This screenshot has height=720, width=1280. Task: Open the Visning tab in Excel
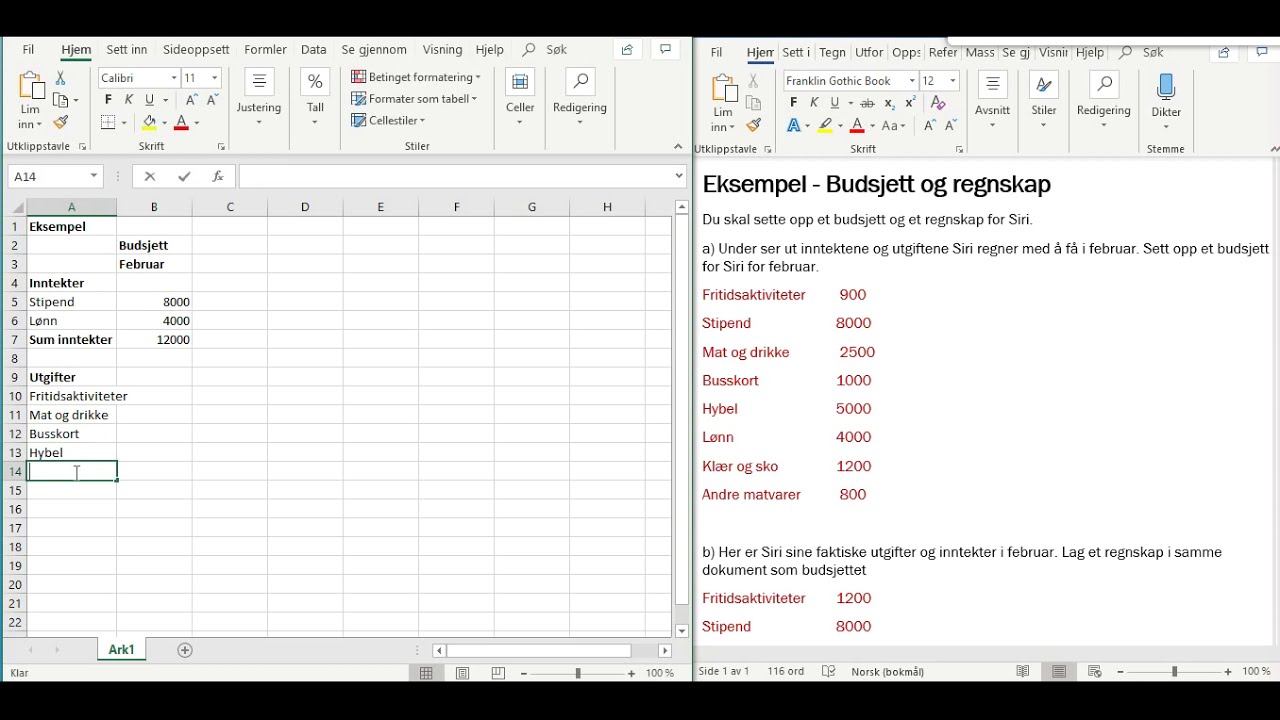[x=442, y=49]
